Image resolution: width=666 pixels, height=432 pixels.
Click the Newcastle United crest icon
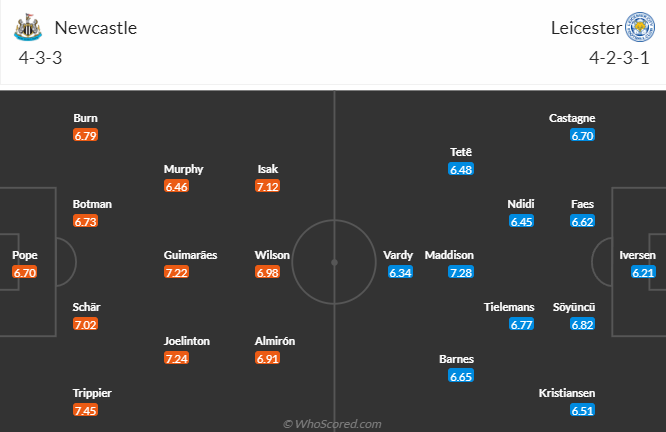pyautogui.click(x=28, y=27)
